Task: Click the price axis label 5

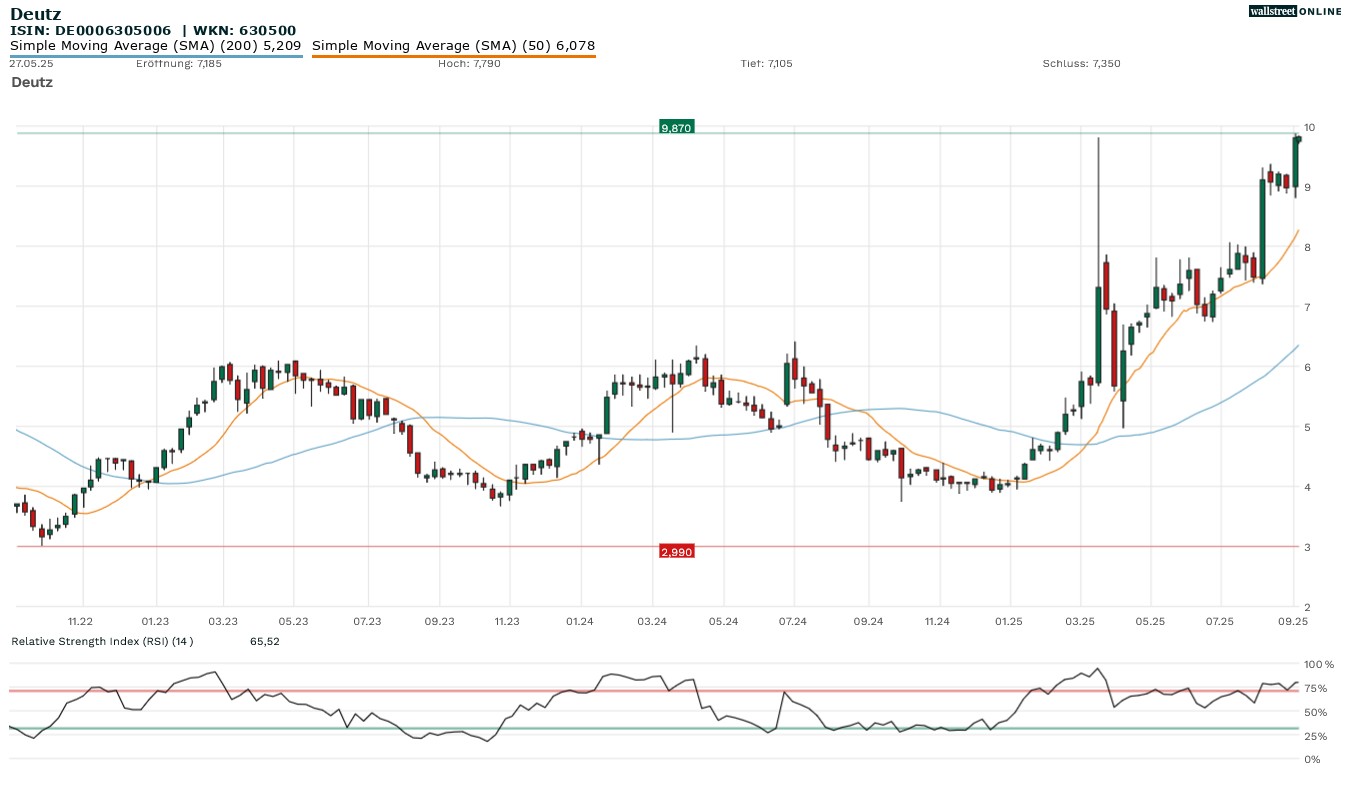Action: pyautogui.click(x=1306, y=427)
